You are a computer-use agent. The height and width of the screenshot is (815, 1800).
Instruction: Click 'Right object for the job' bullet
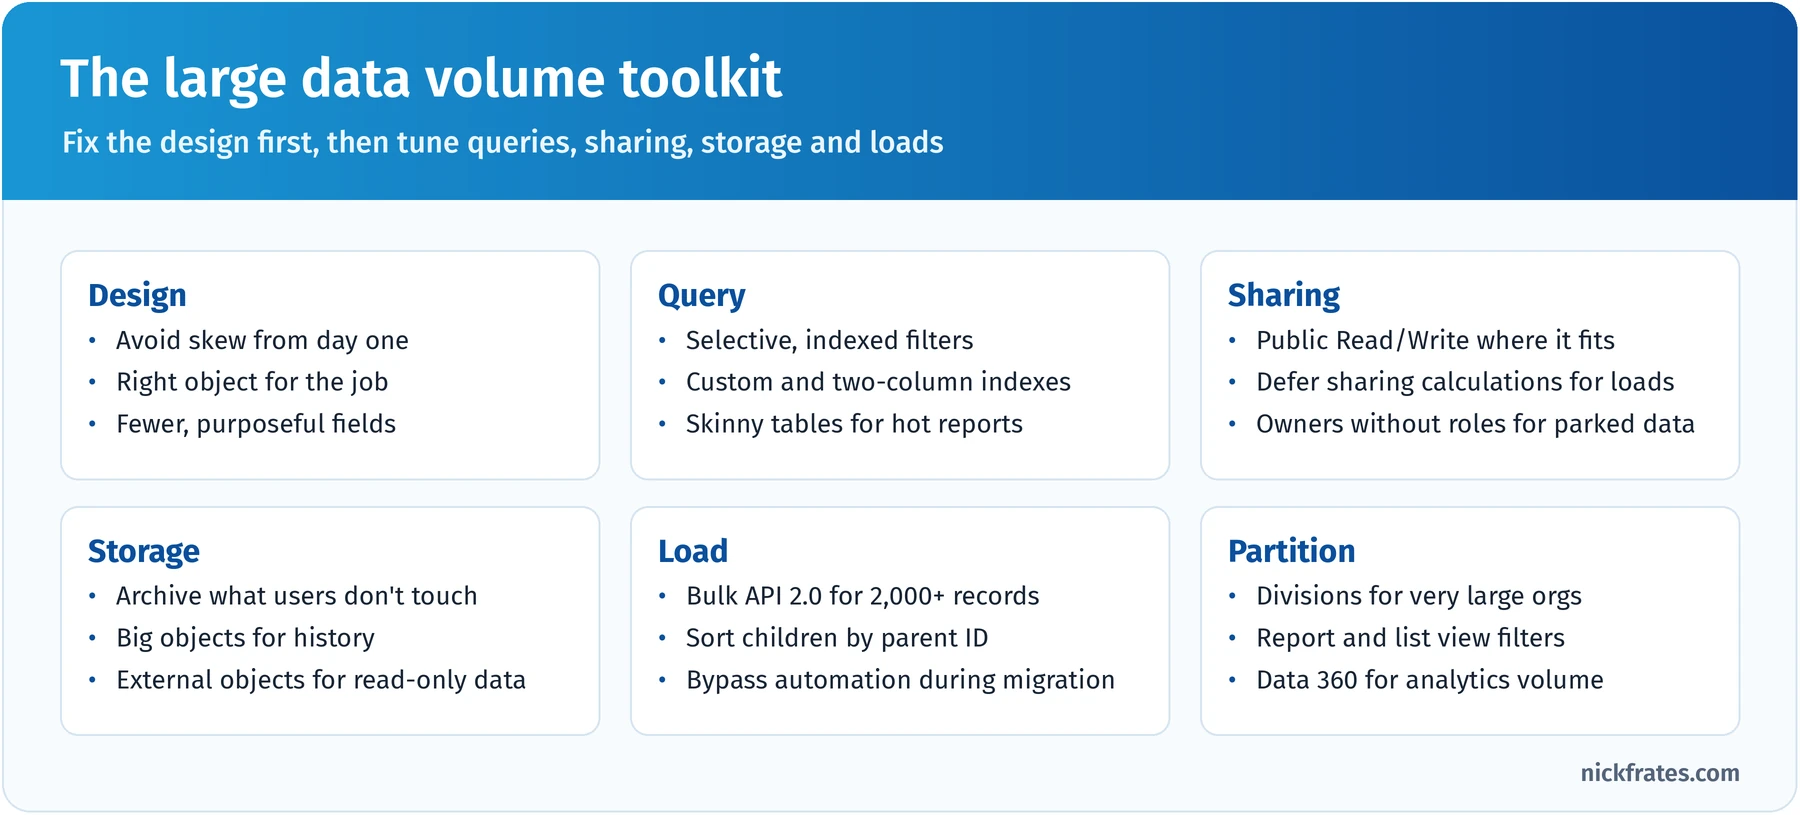tap(252, 383)
